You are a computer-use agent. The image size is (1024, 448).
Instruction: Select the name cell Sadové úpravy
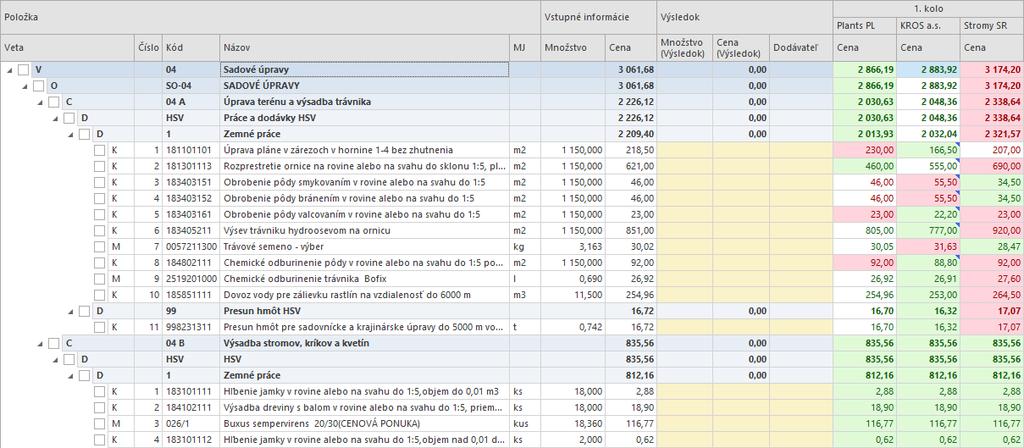[x=364, y=69]
